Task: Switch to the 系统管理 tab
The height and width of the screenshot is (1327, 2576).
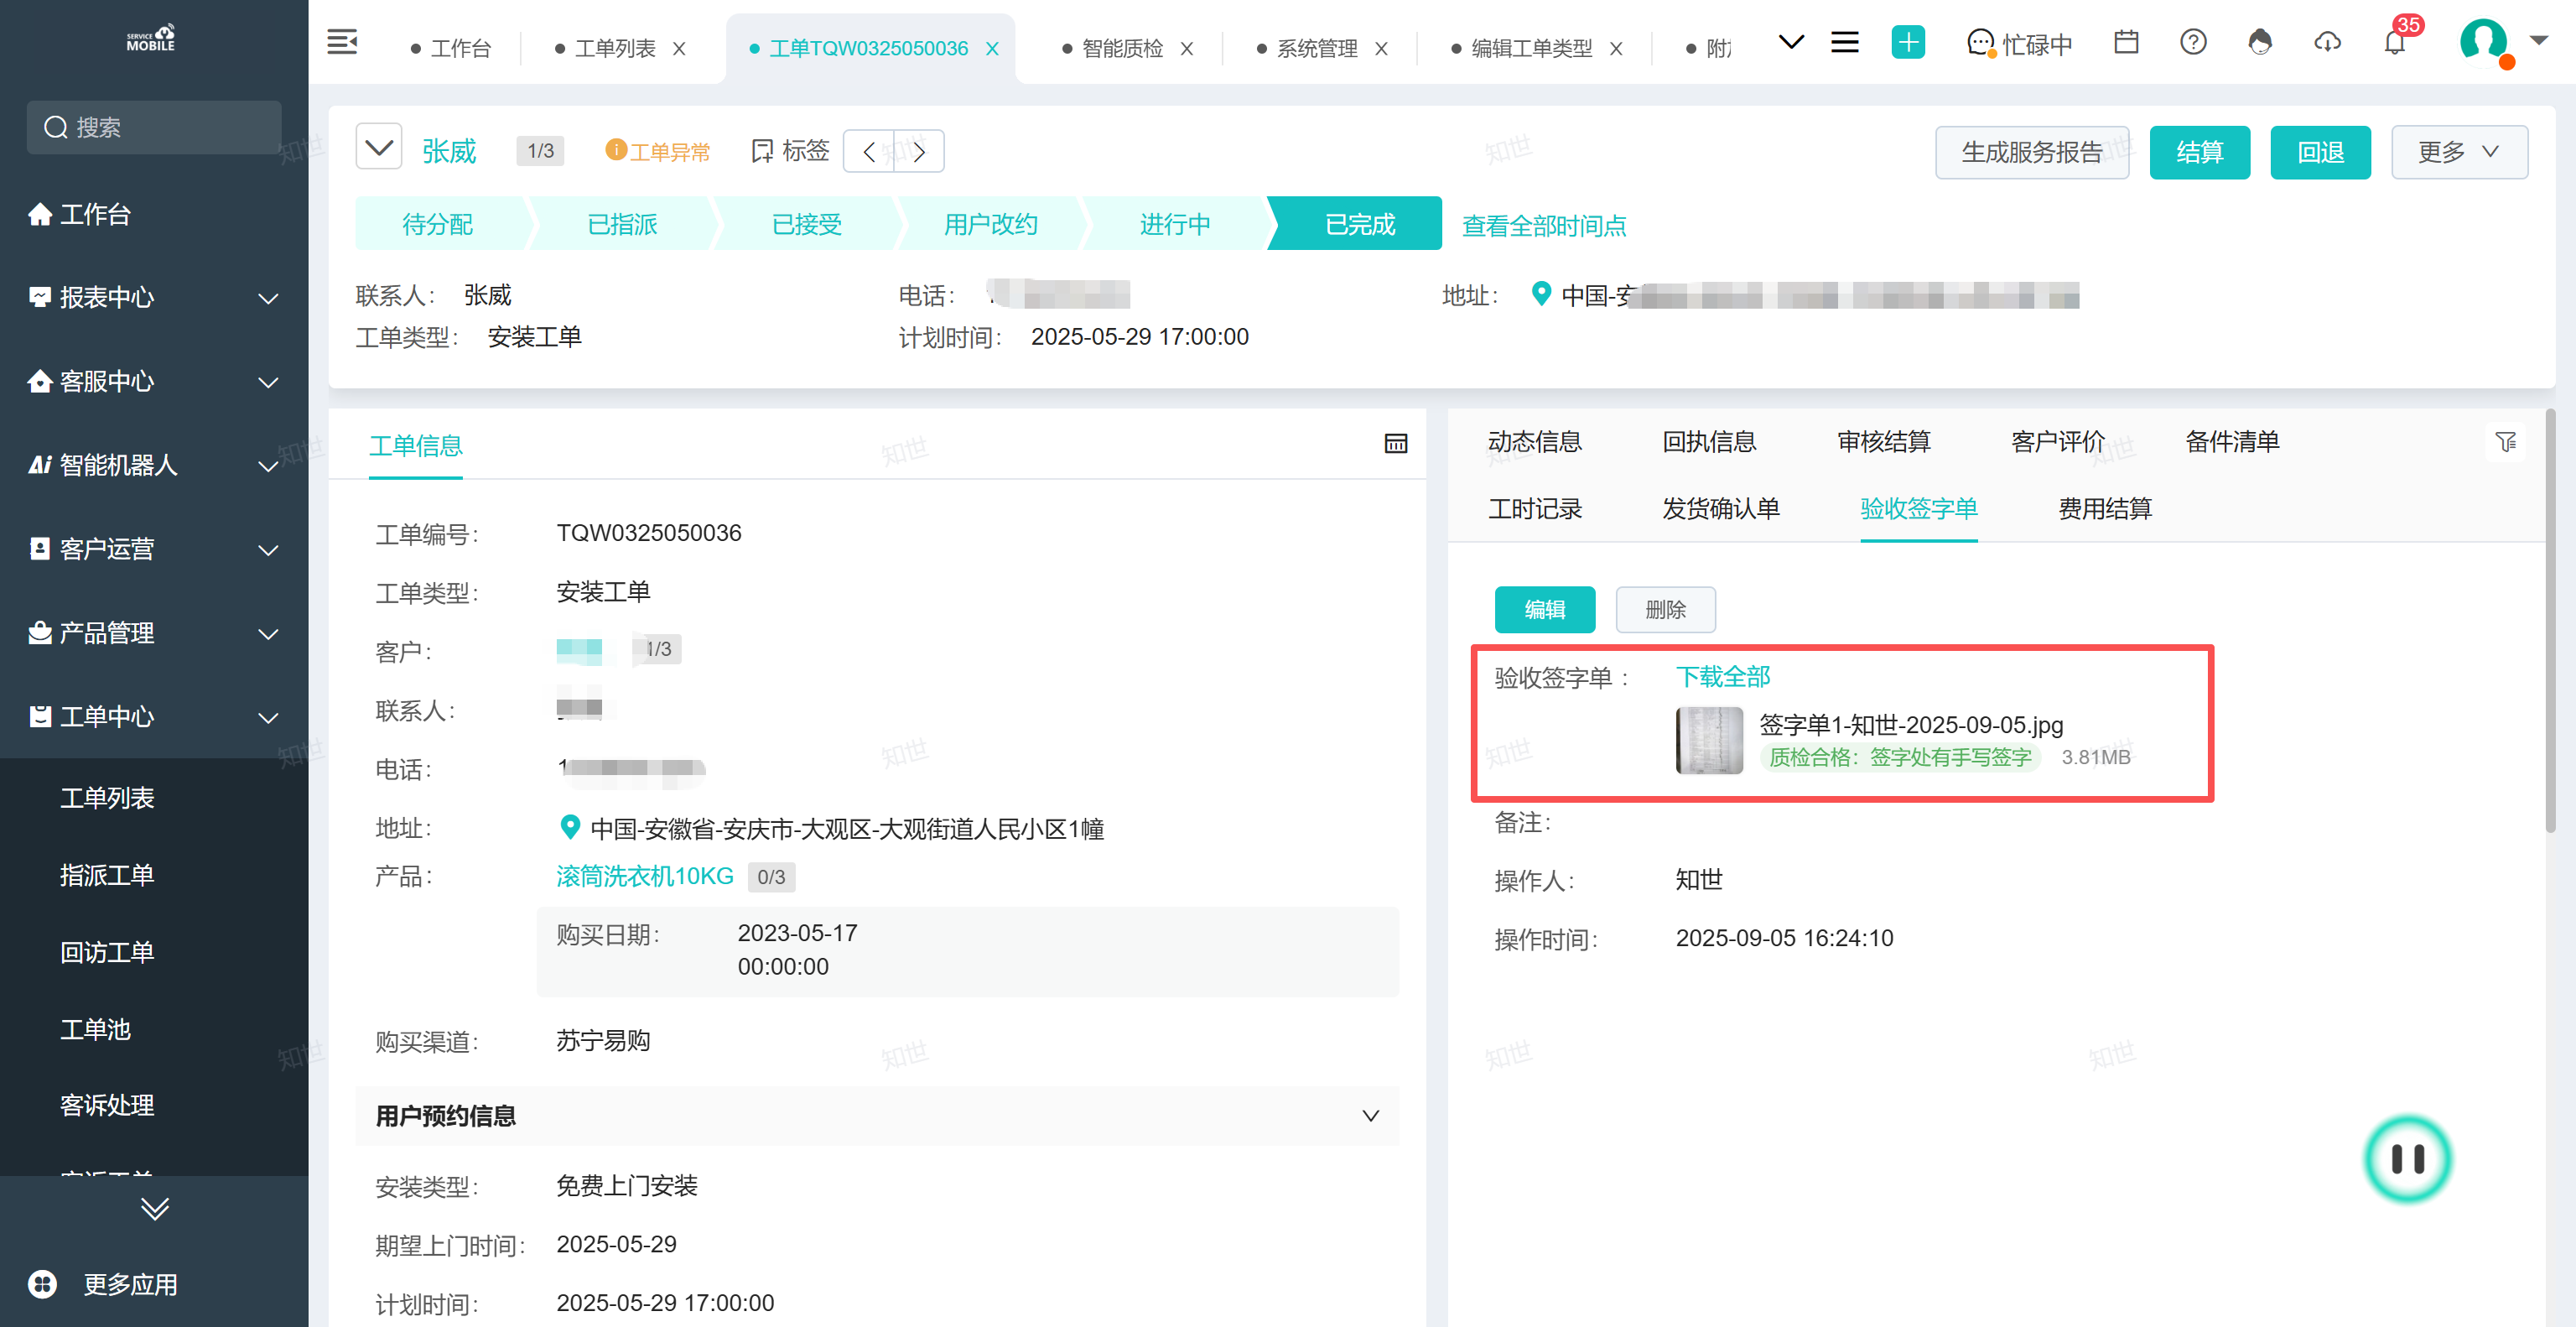Action: coord(1308,48)
